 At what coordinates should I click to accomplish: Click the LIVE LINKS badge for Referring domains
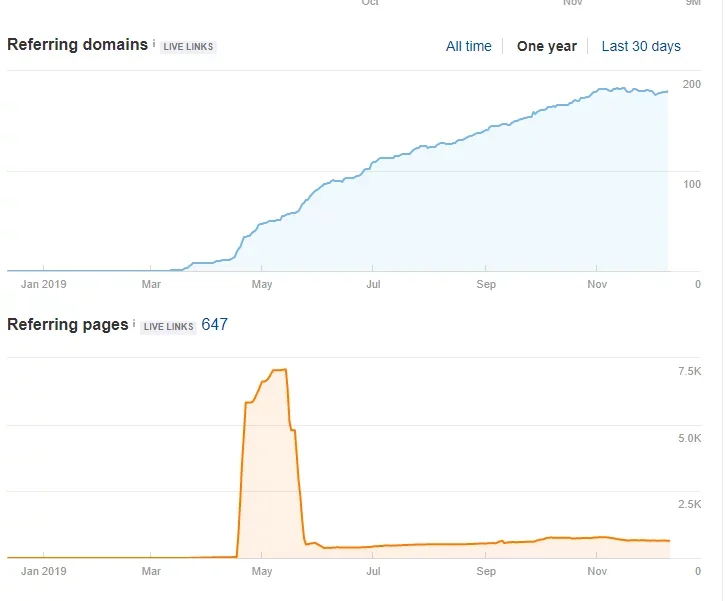coord(188,47)
